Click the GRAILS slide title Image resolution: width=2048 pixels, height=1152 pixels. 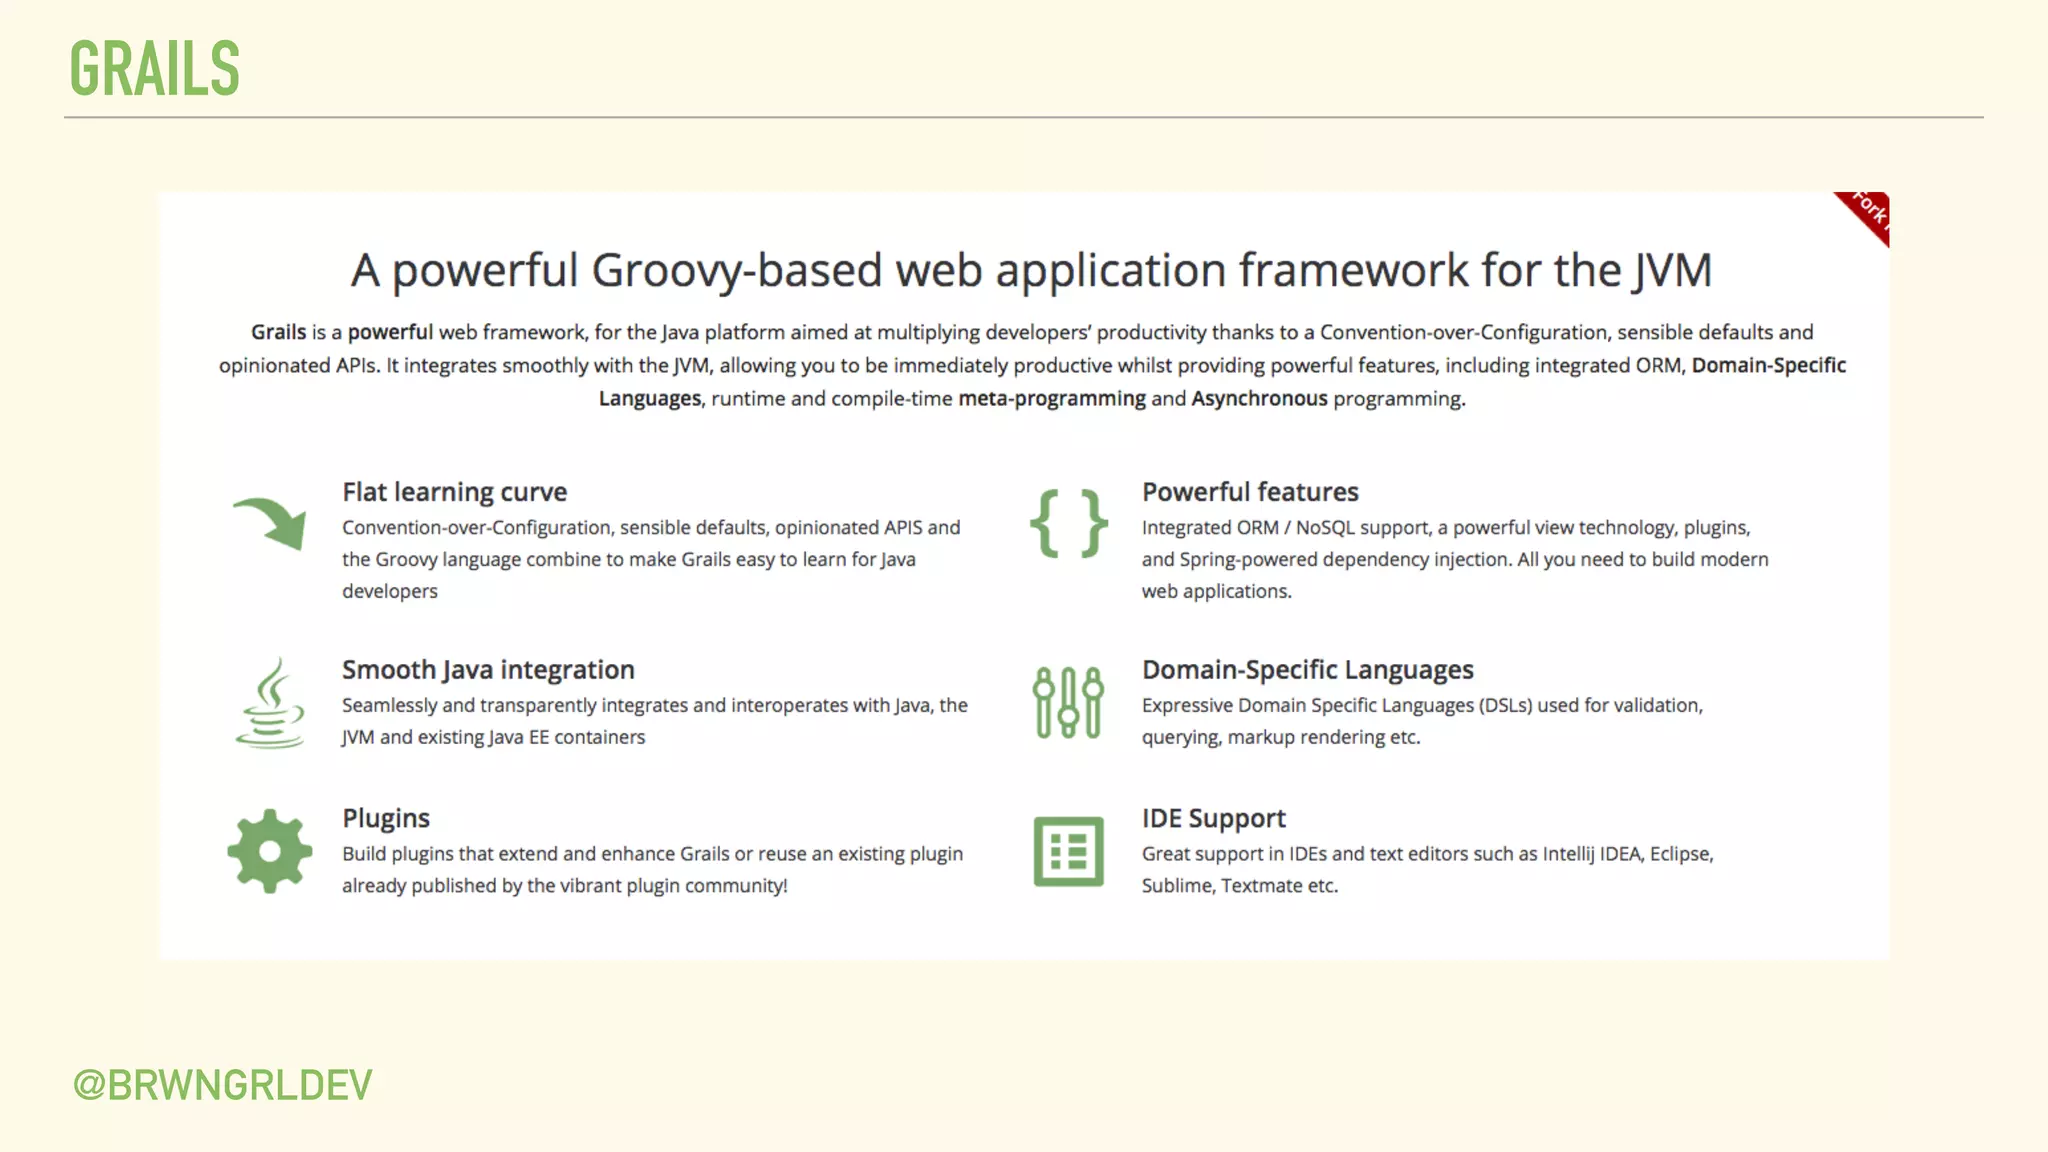(155, 68)
